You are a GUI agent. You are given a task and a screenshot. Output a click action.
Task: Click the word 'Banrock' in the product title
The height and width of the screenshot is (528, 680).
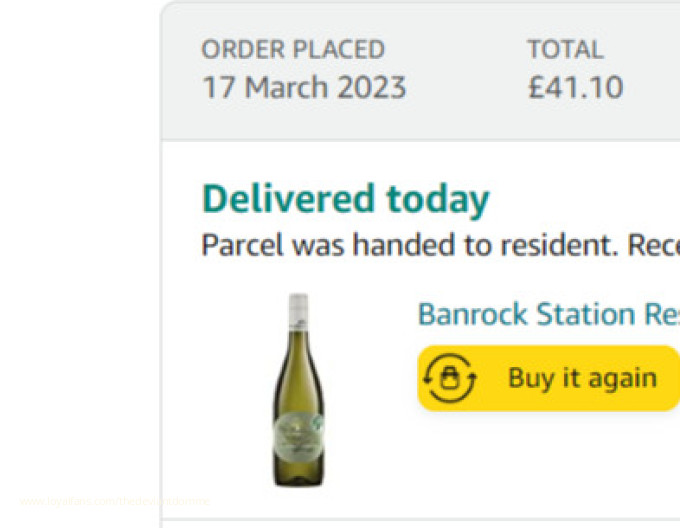[x=473, y=314]
